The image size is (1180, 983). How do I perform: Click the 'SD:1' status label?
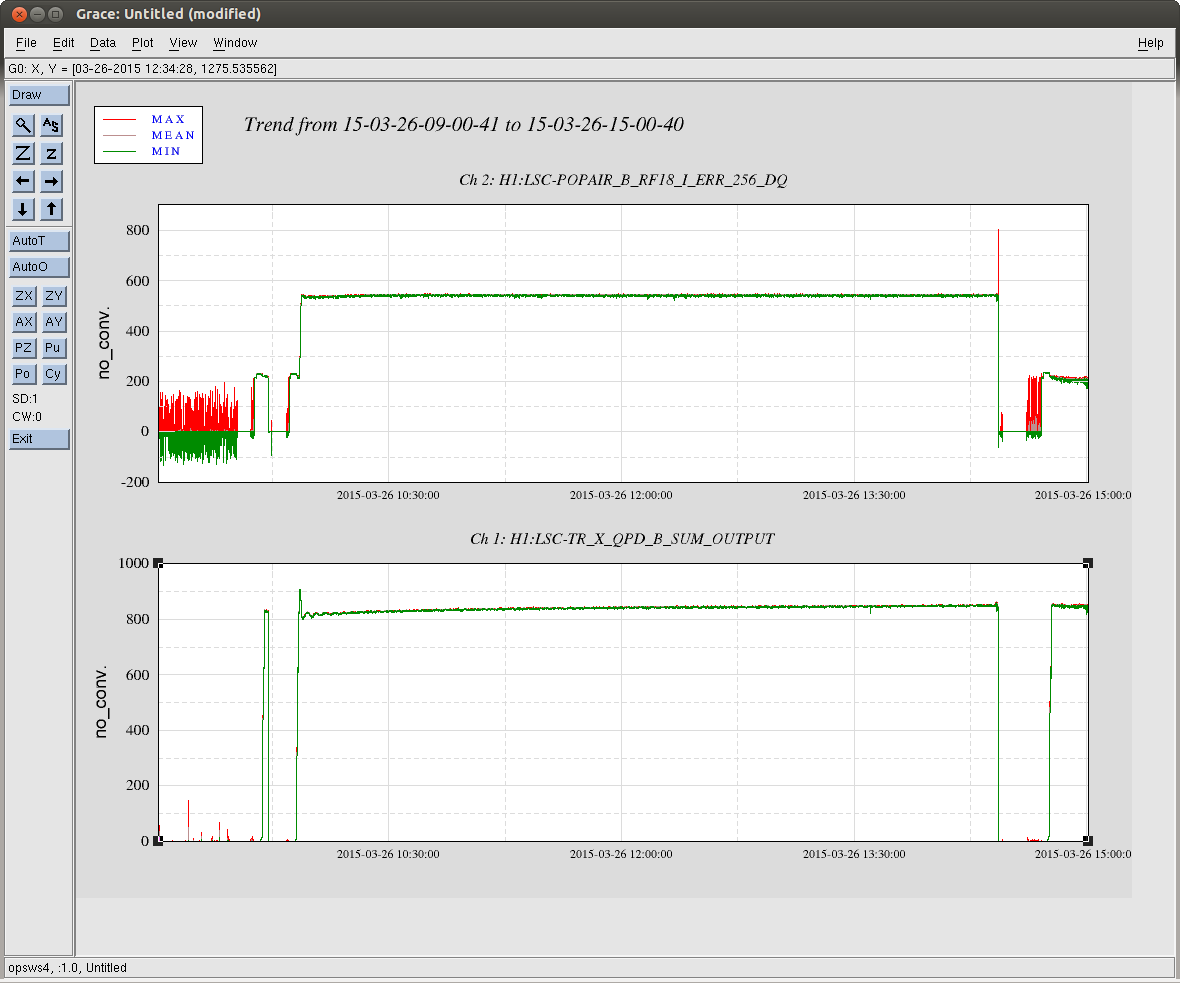(x=25, y=399)
